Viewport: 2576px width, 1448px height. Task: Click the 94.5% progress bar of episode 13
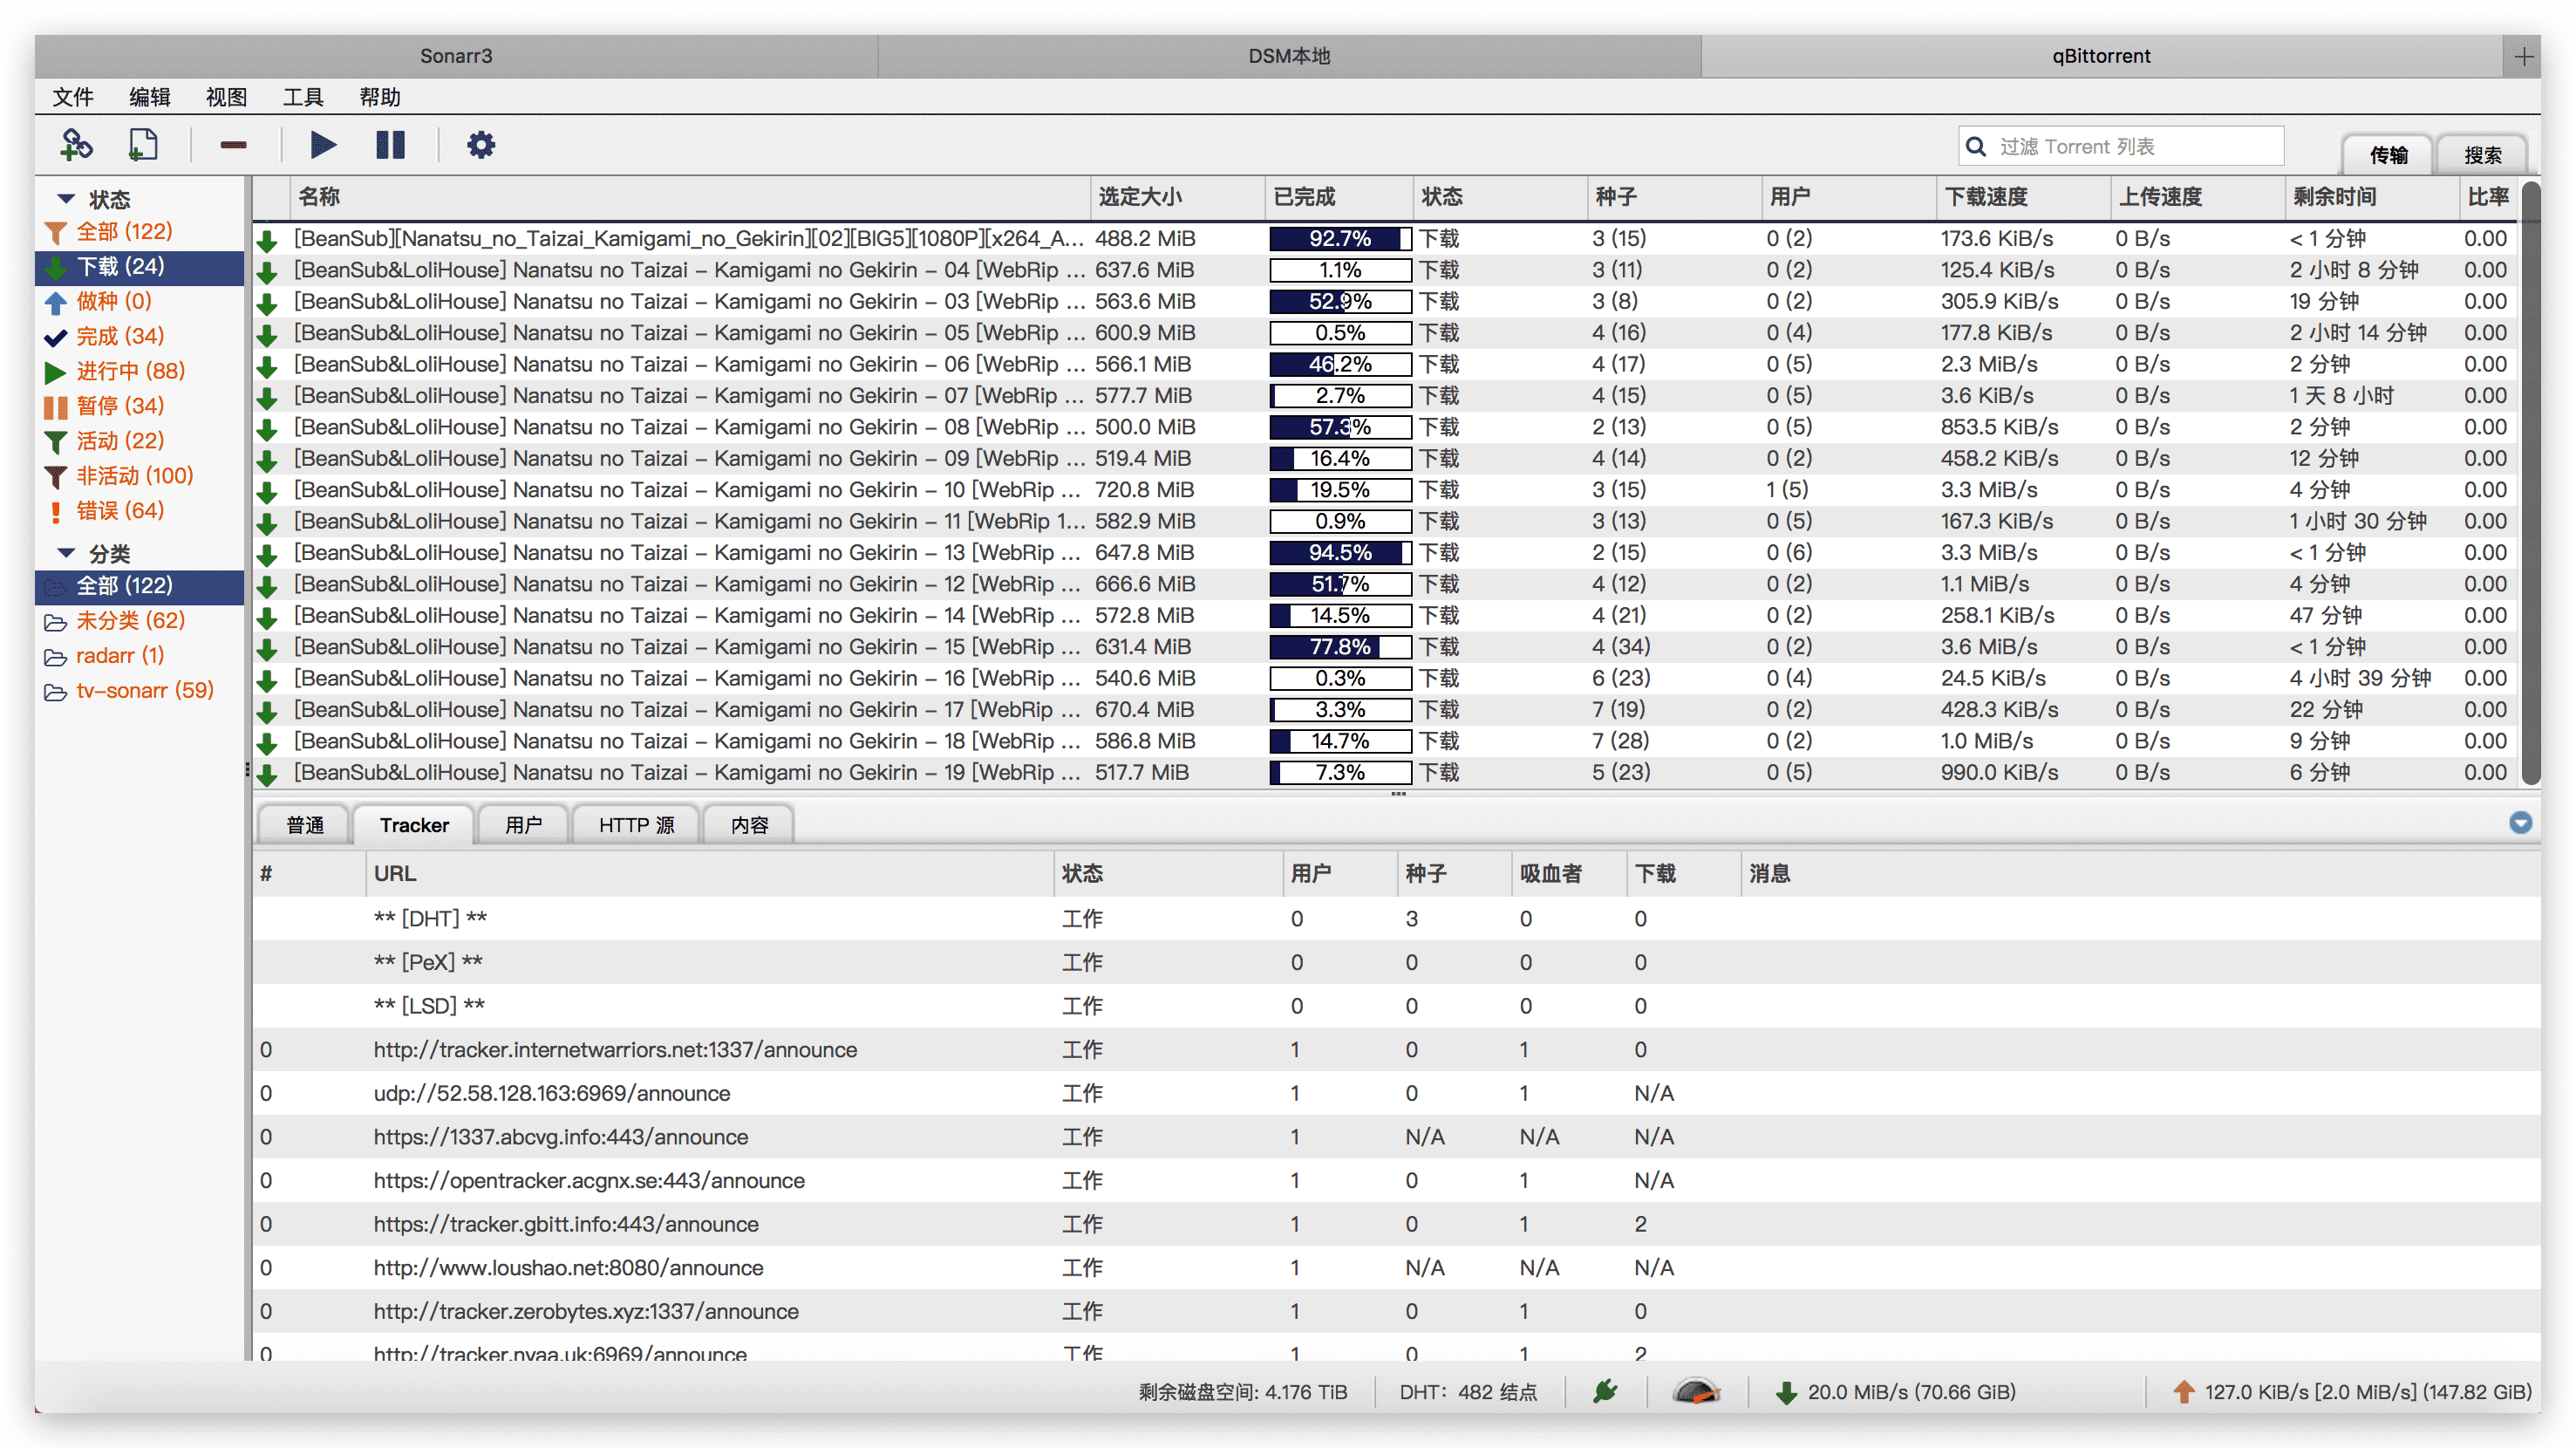pyautogui.click(x=1340, y=553)
